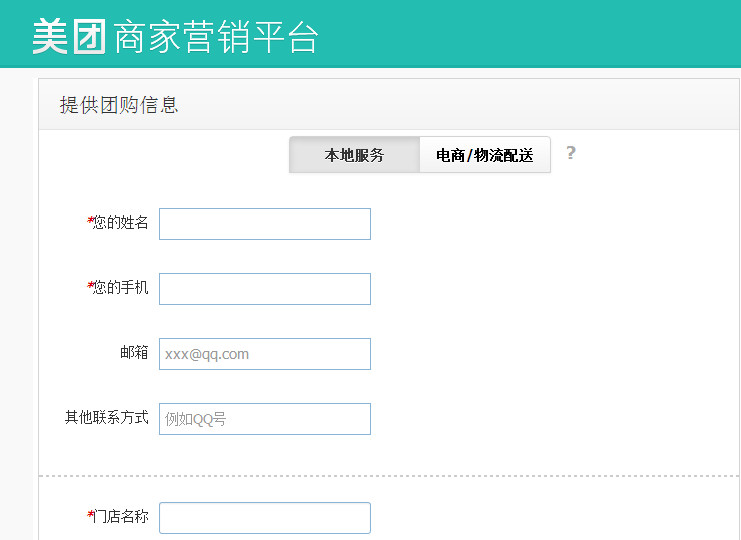
Task: Click the red asterisk beside 门店名称
Action: coord(90,515)
